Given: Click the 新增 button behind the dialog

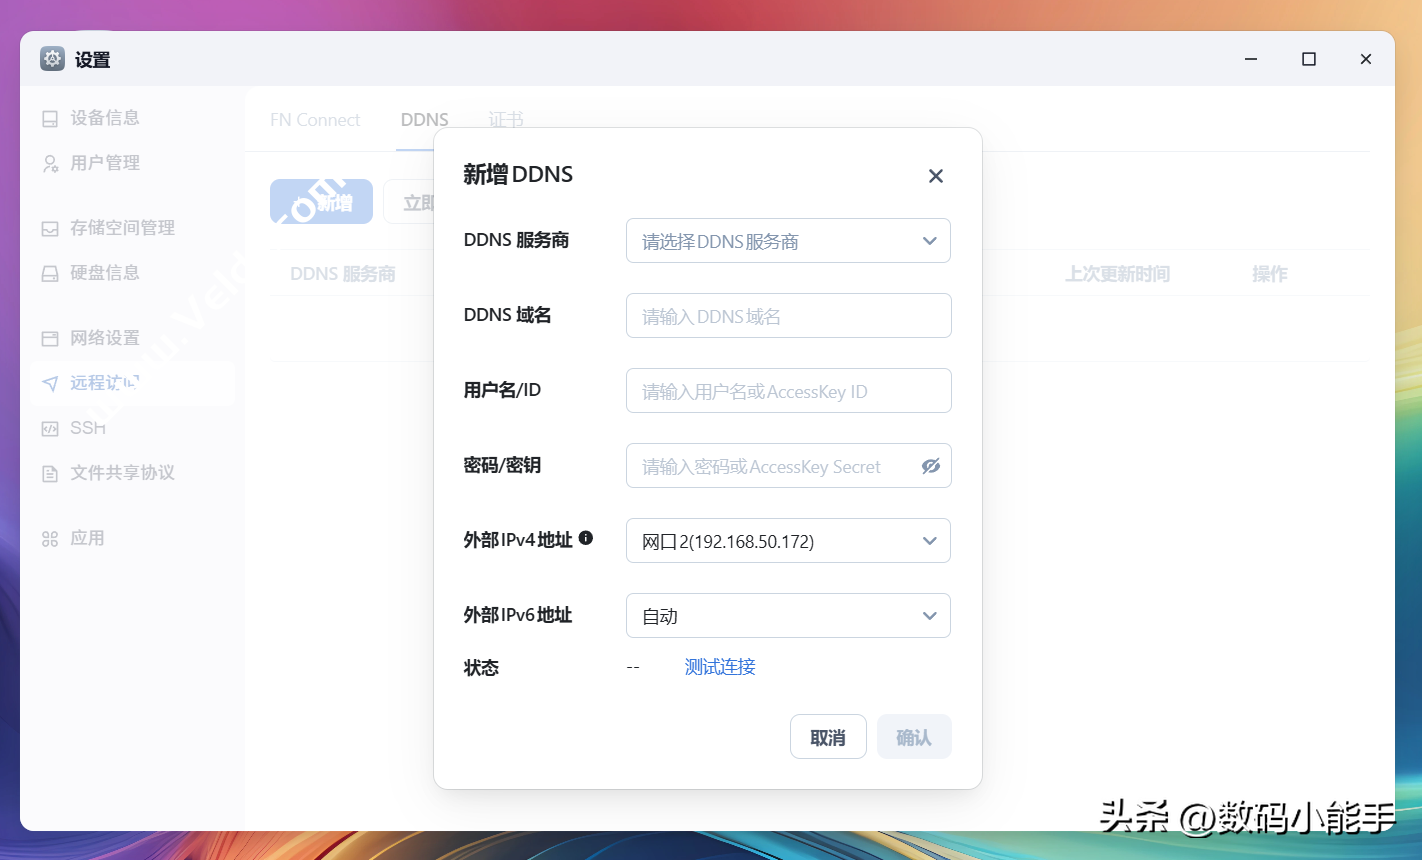Looking at the screenshot, I should point(321,202).
